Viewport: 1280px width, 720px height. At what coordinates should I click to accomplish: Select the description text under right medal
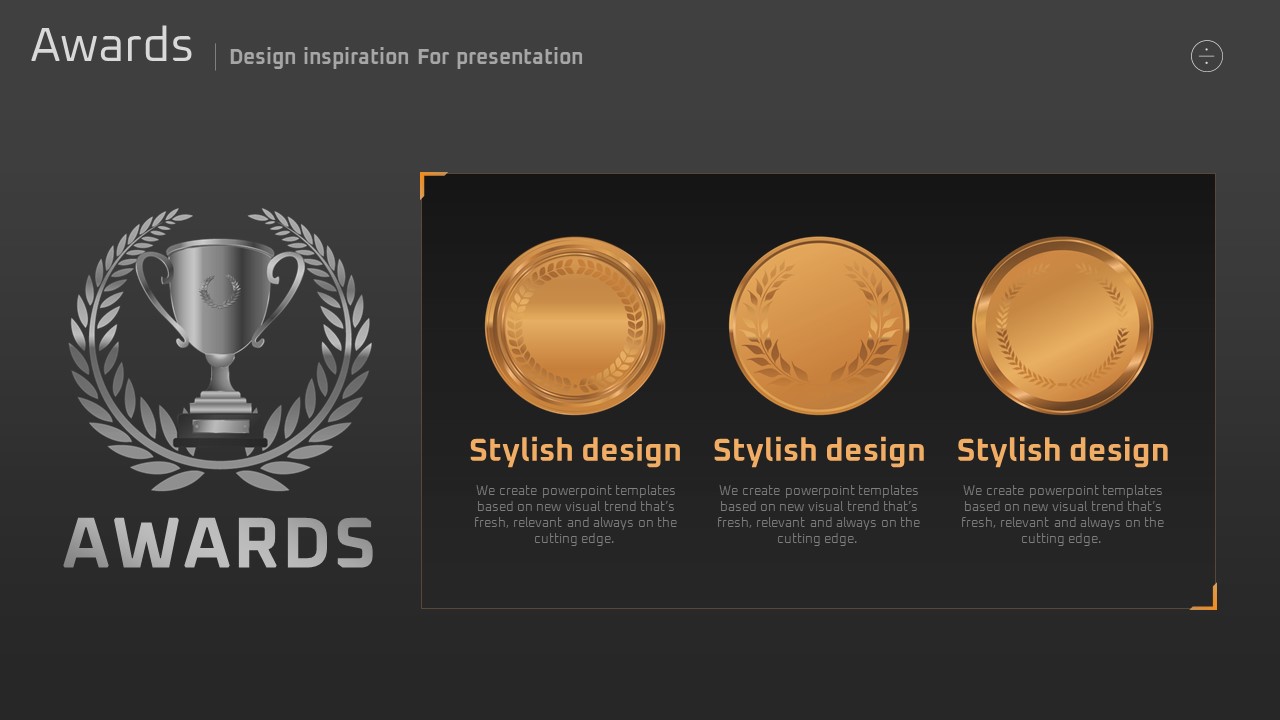(1062, 515)
